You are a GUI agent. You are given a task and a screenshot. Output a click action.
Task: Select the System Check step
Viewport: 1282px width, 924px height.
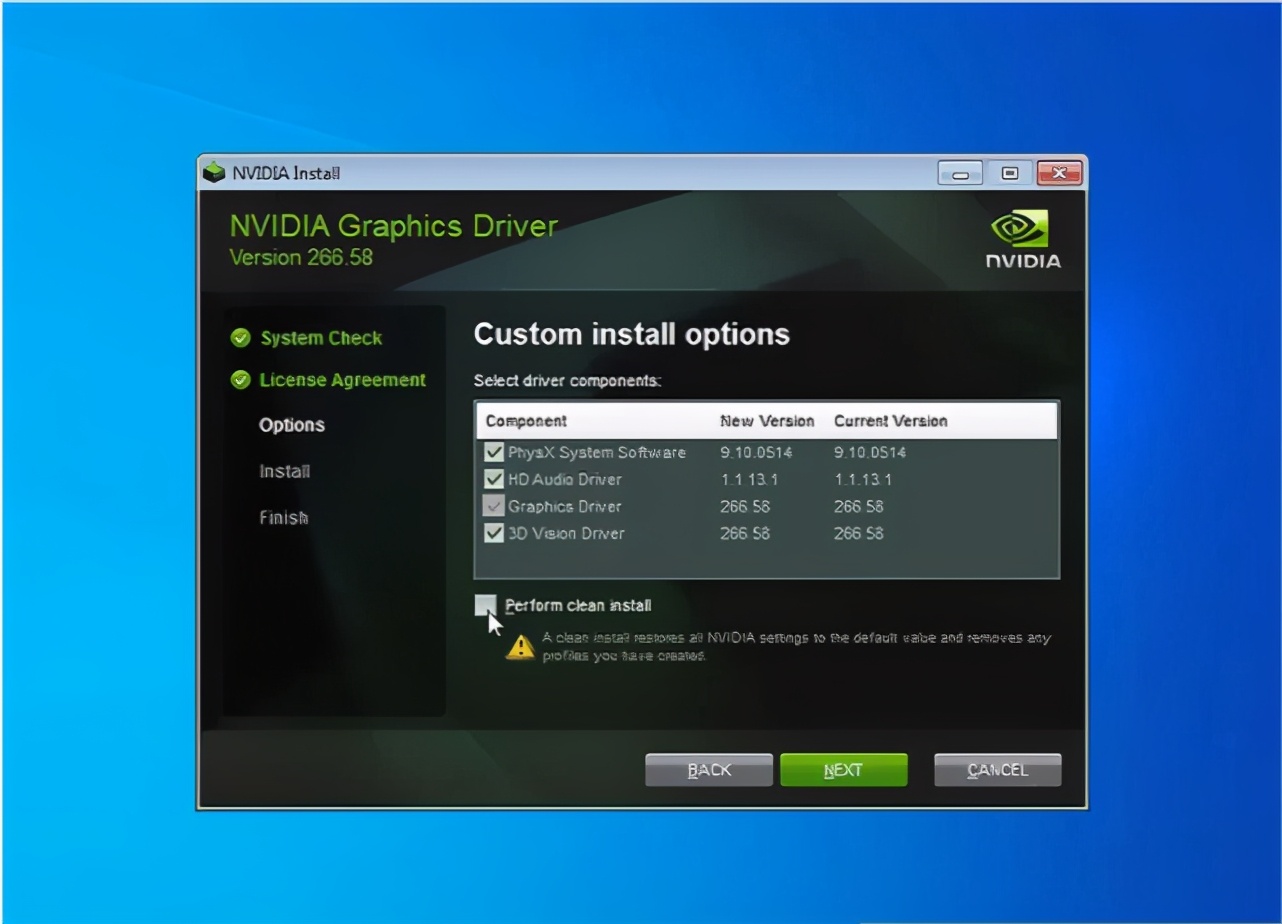[x=321, y=338]
